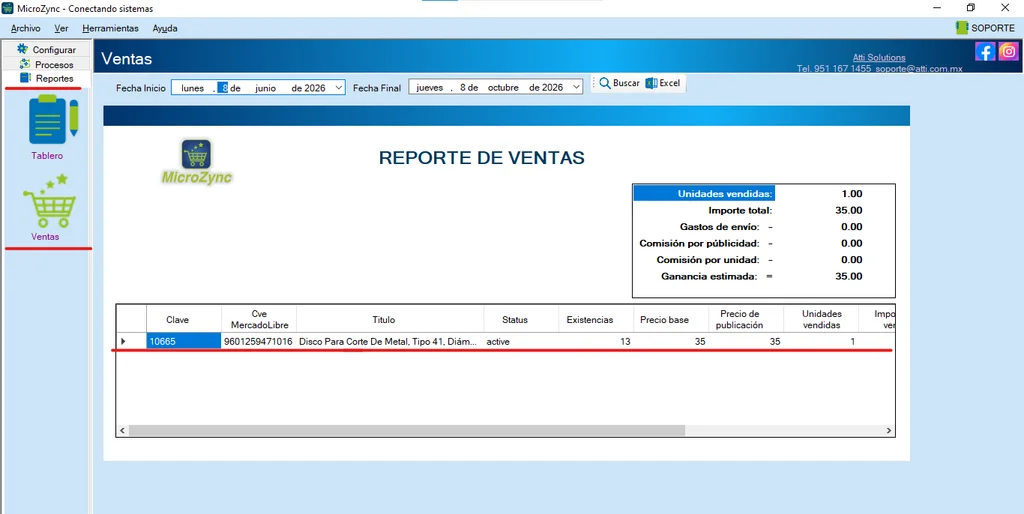Select the cell with clave 10665
This screenshot has height=514, width=1024.
pyautogui.click(x=184, y=342)
